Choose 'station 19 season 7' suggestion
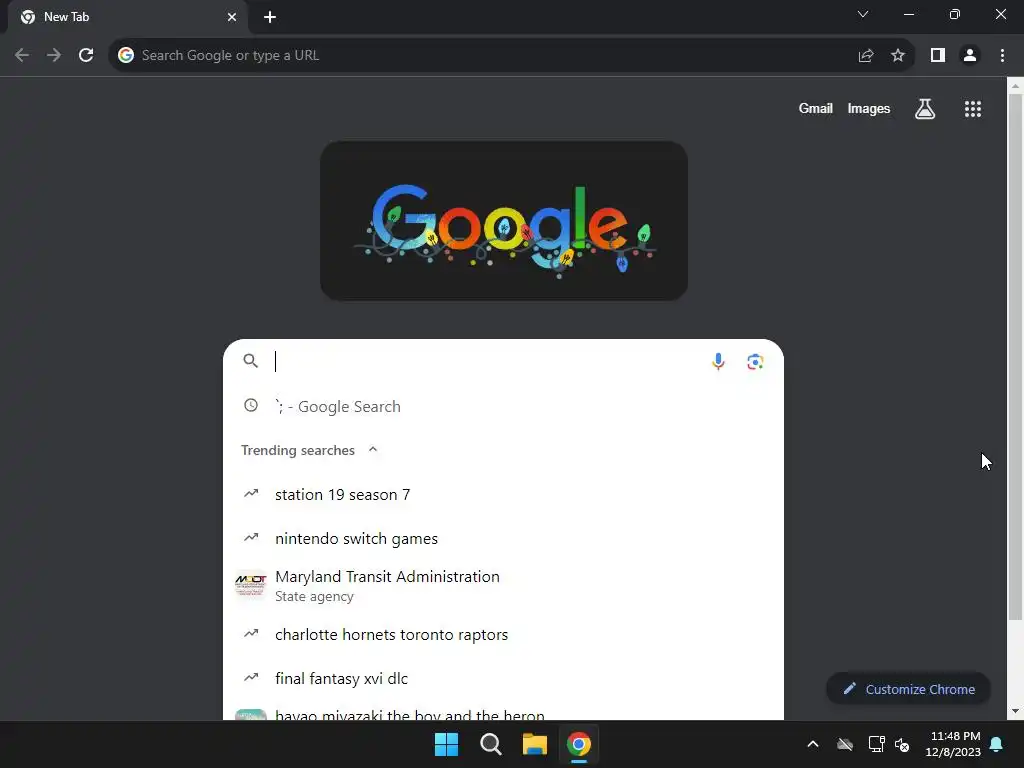The width and height of the screenshot is (1024, 768). point(504,494)
